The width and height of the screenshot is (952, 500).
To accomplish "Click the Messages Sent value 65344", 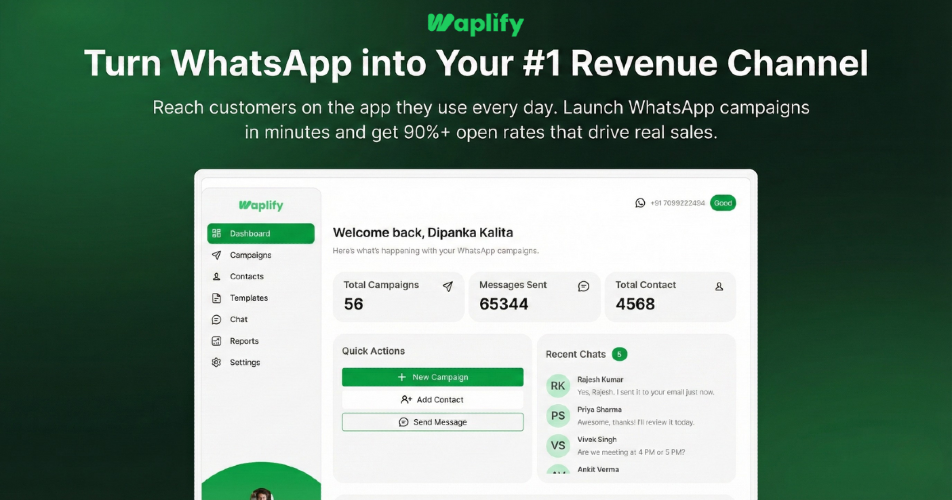I will (504, 304).
